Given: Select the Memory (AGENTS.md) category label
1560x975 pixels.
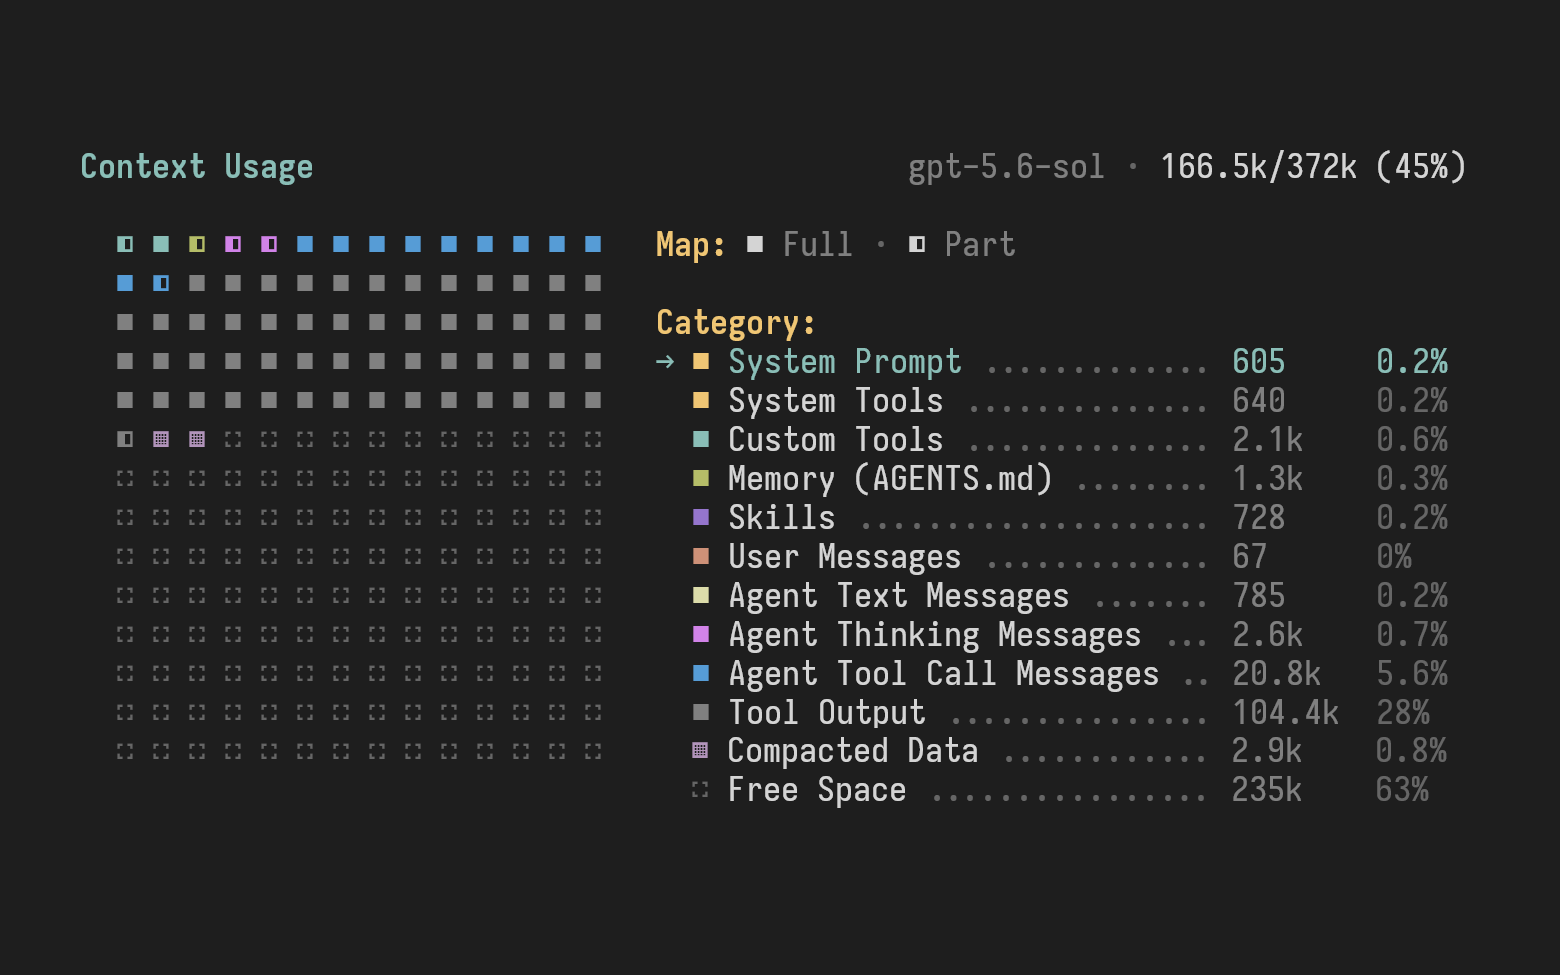Looking at the screenshot, I should (x=890, y=478).
